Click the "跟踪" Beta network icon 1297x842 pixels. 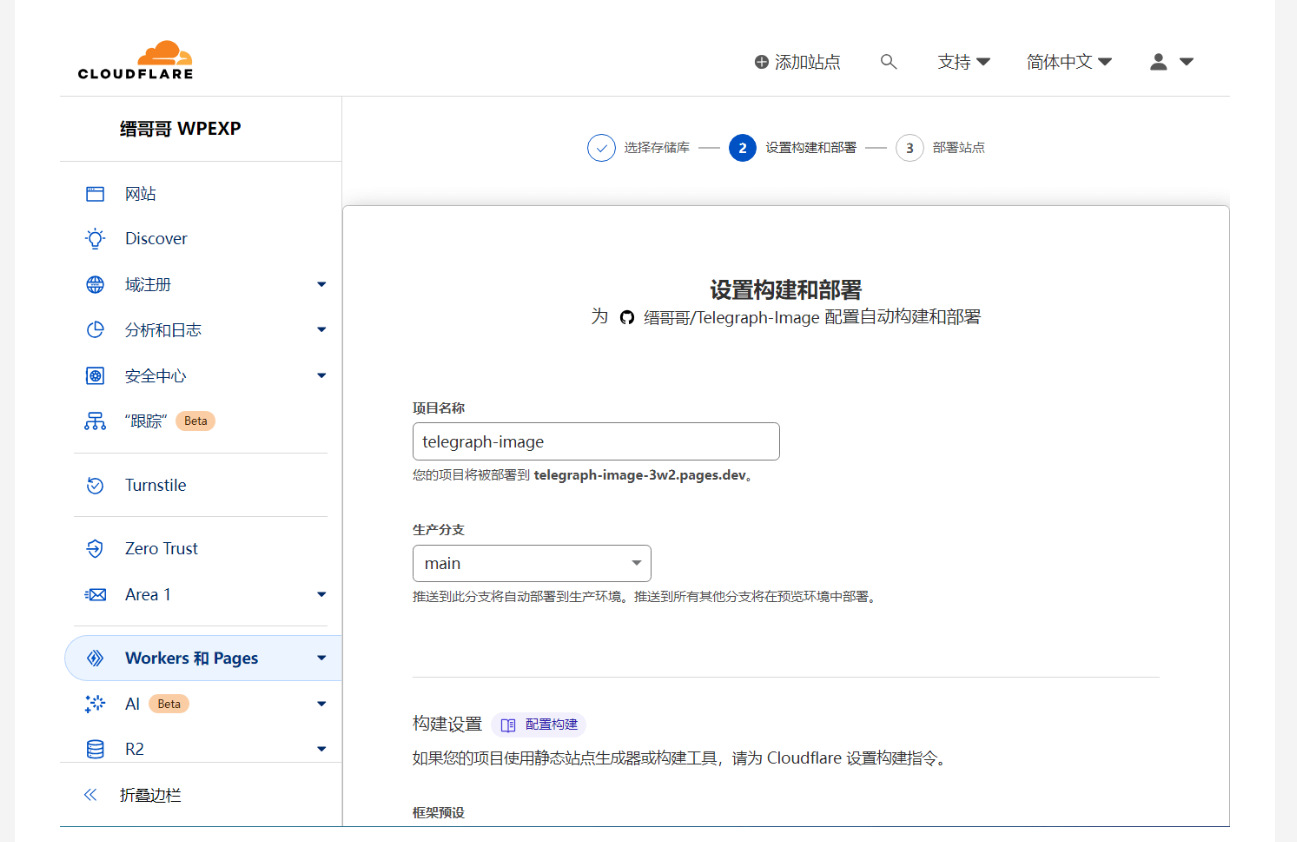[95, 421]
